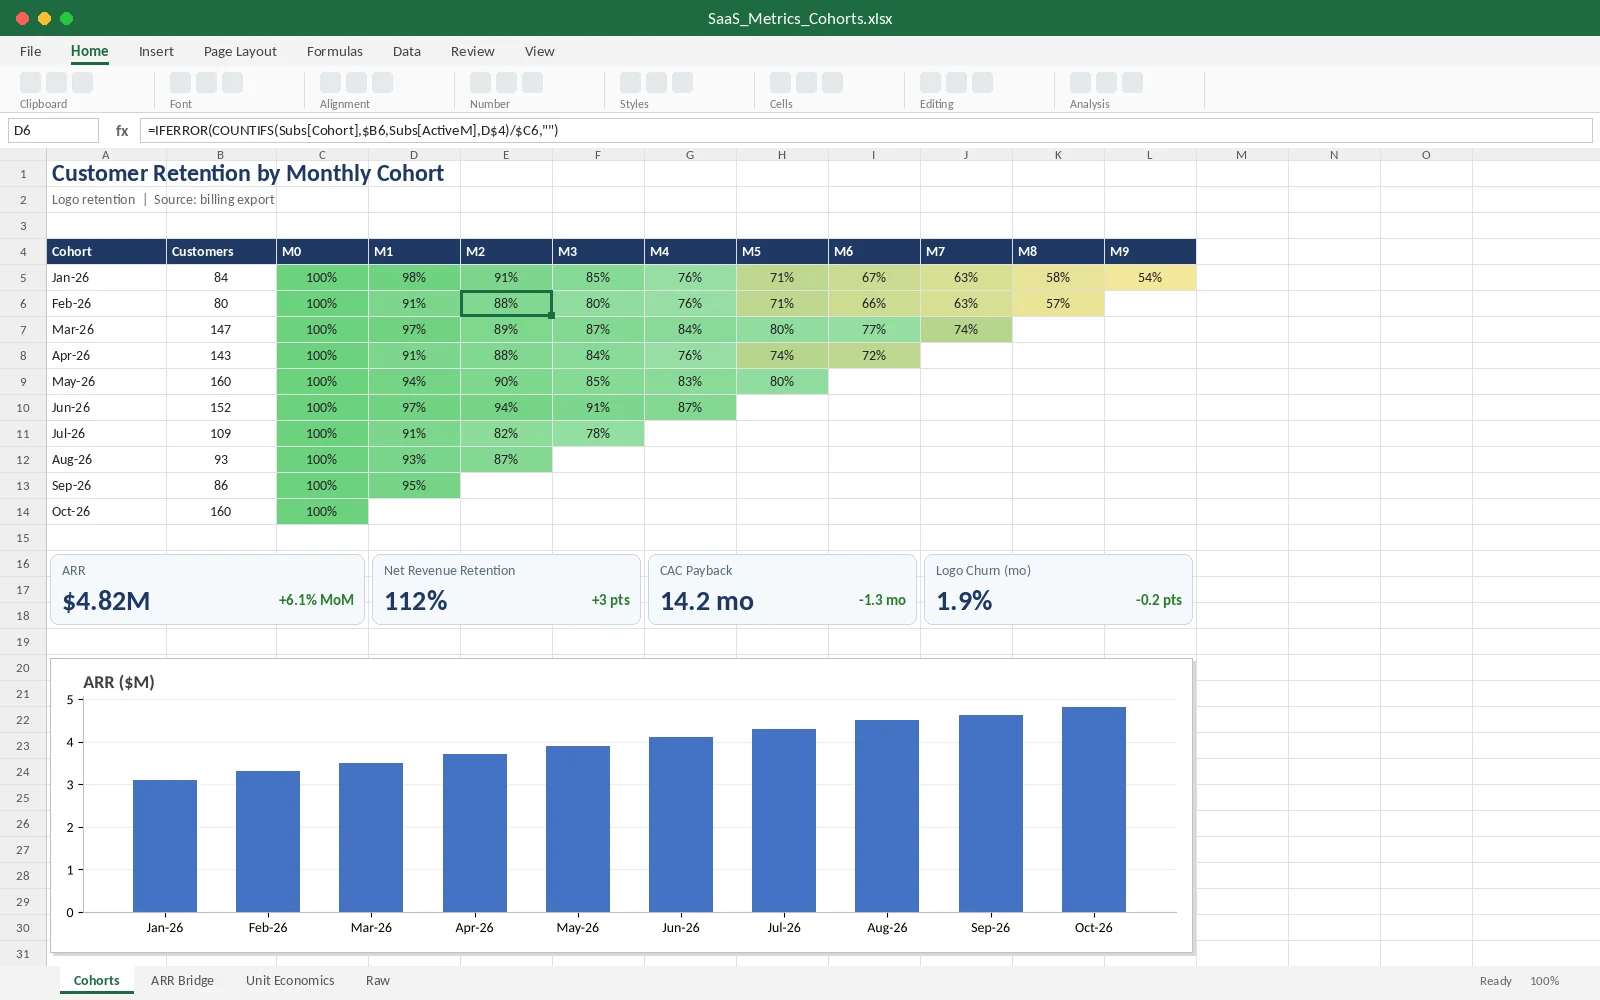Viewport: 1600px width, 1000px height.
Task: Click the ARR $4.82M KPI card
Action: 207,589
